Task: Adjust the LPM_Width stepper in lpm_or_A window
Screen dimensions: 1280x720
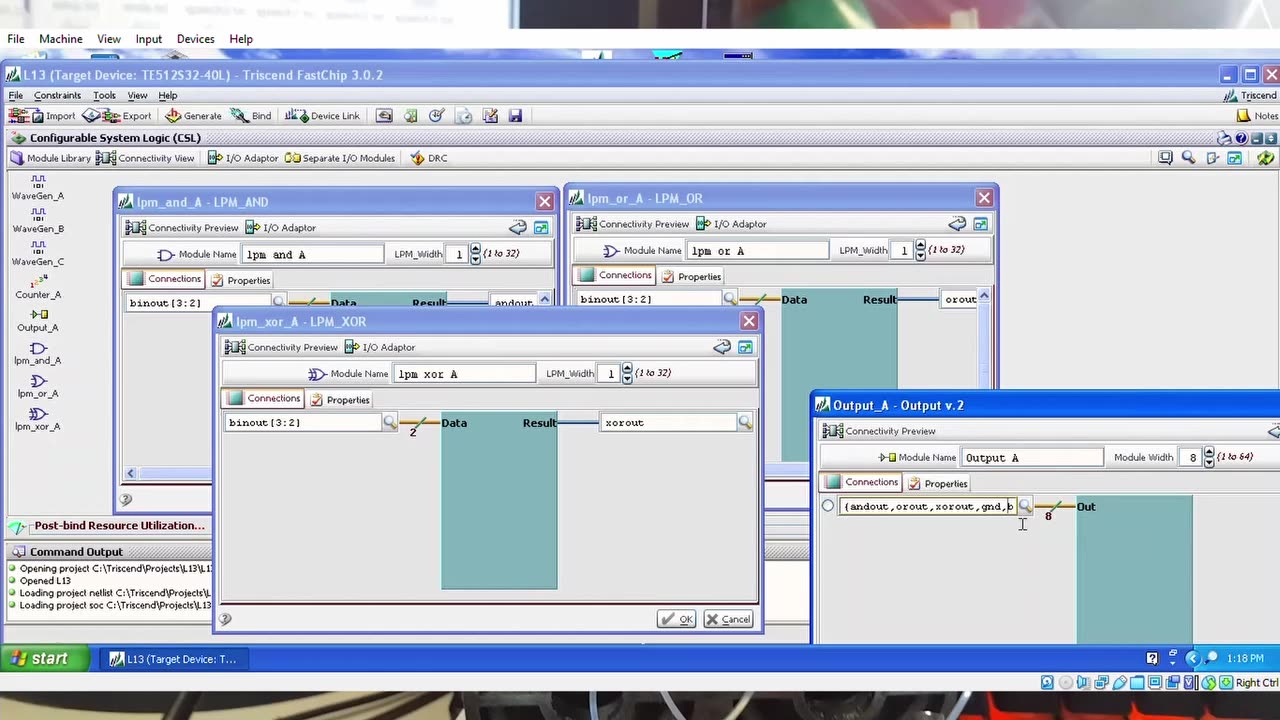Action: click(x=920, y=250)
